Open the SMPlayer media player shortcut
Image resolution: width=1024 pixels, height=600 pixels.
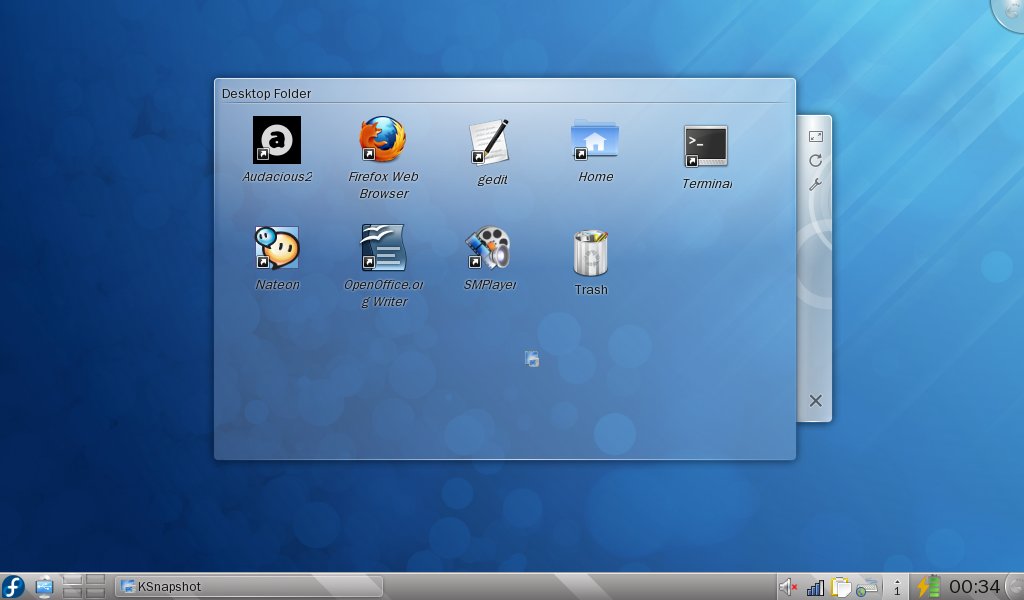pos(488,247)
